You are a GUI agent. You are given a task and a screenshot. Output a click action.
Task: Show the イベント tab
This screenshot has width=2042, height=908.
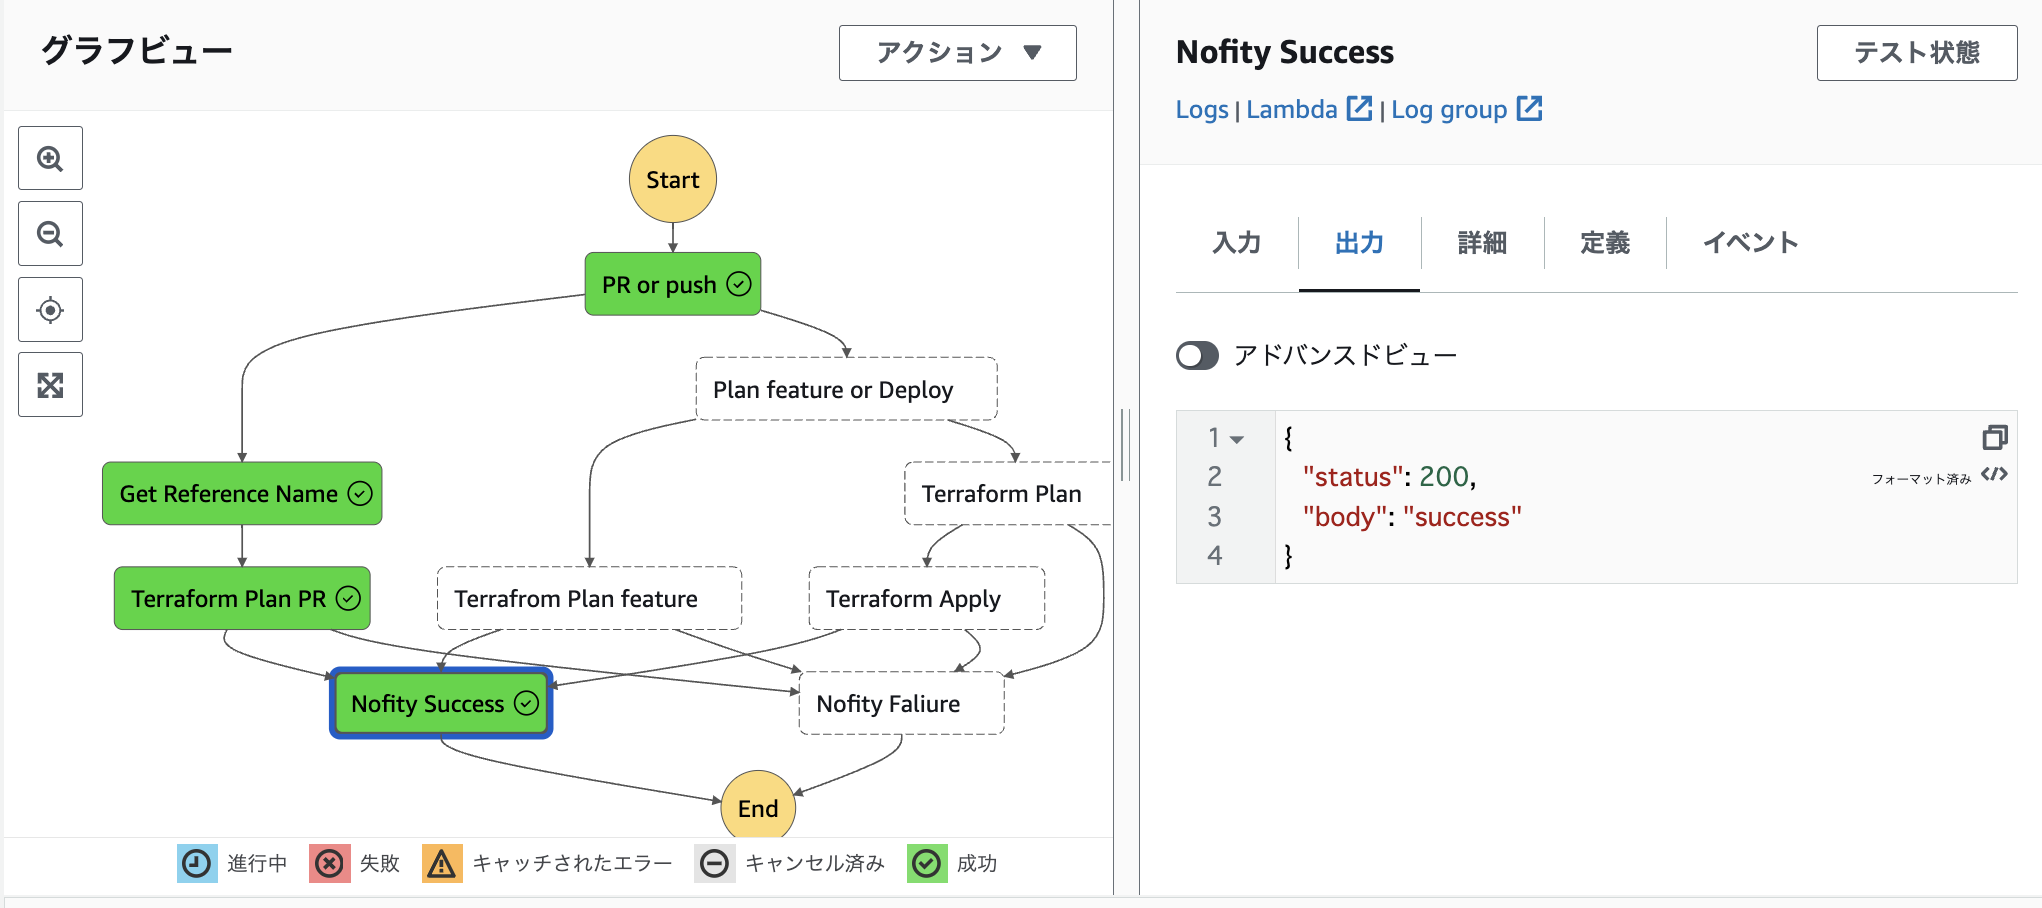click(x=1750, y=243)
